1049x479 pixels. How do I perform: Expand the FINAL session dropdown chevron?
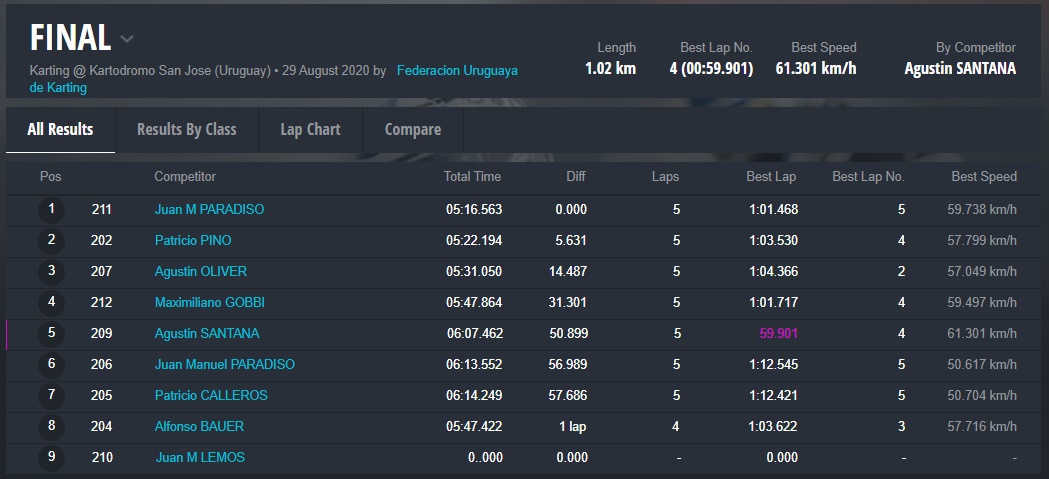point(127,40)
